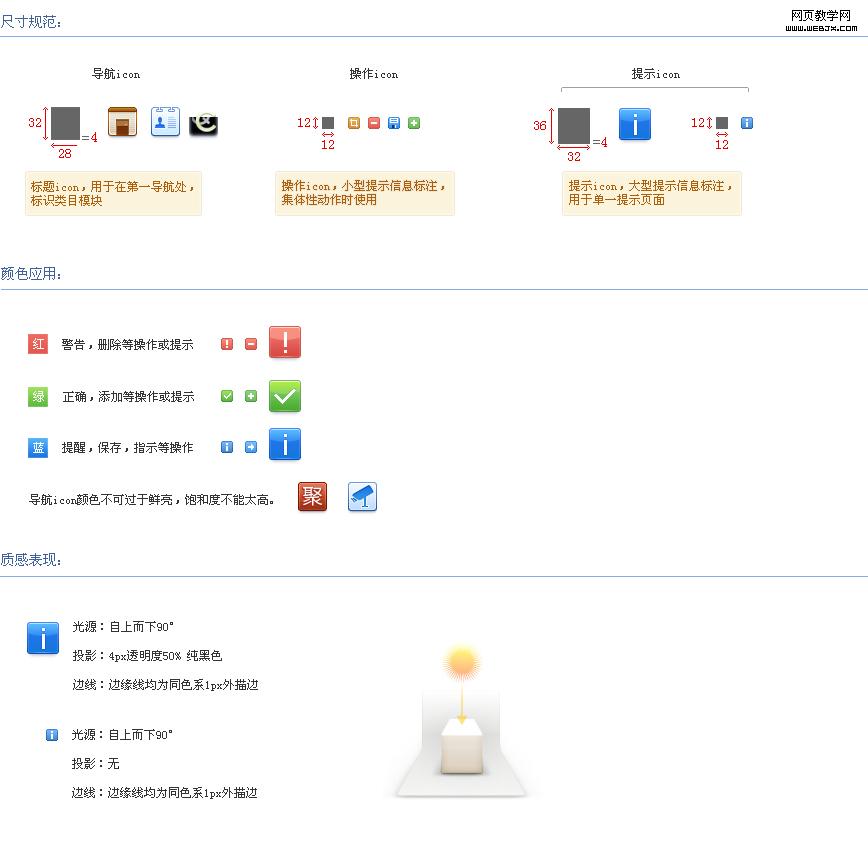
Task: Click the small blue save disk icon
Action: click(394, 123)
